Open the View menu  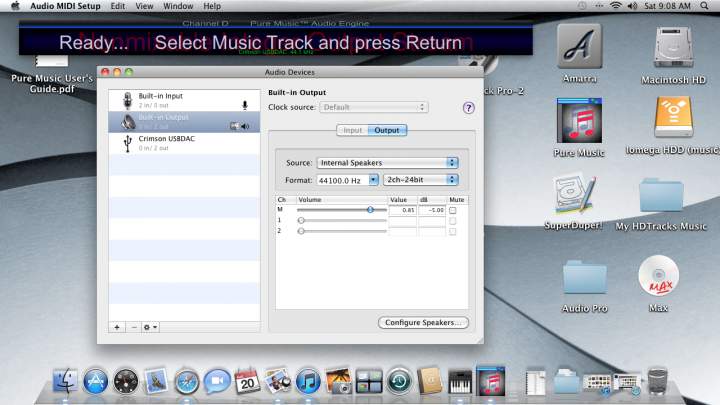click(144, 6)
